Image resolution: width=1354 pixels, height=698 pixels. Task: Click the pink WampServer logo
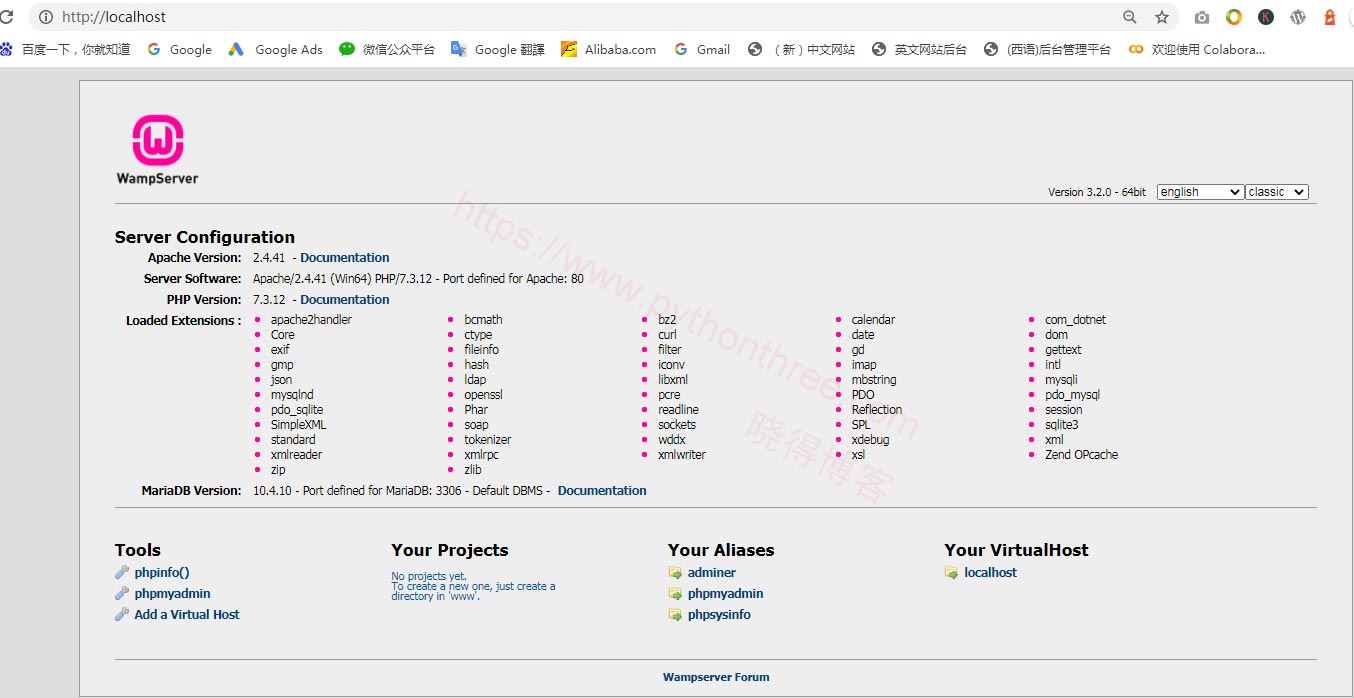pos(158,140)
